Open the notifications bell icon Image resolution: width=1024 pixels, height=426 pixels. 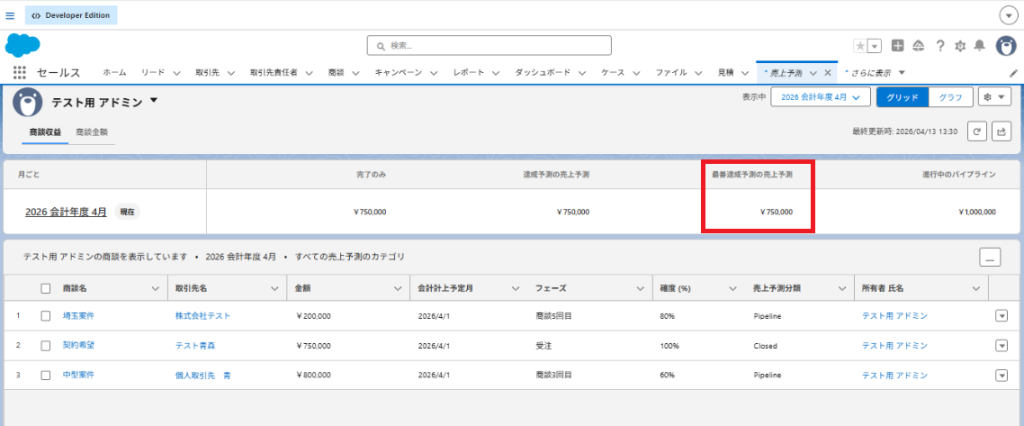[x=980, y=46]
